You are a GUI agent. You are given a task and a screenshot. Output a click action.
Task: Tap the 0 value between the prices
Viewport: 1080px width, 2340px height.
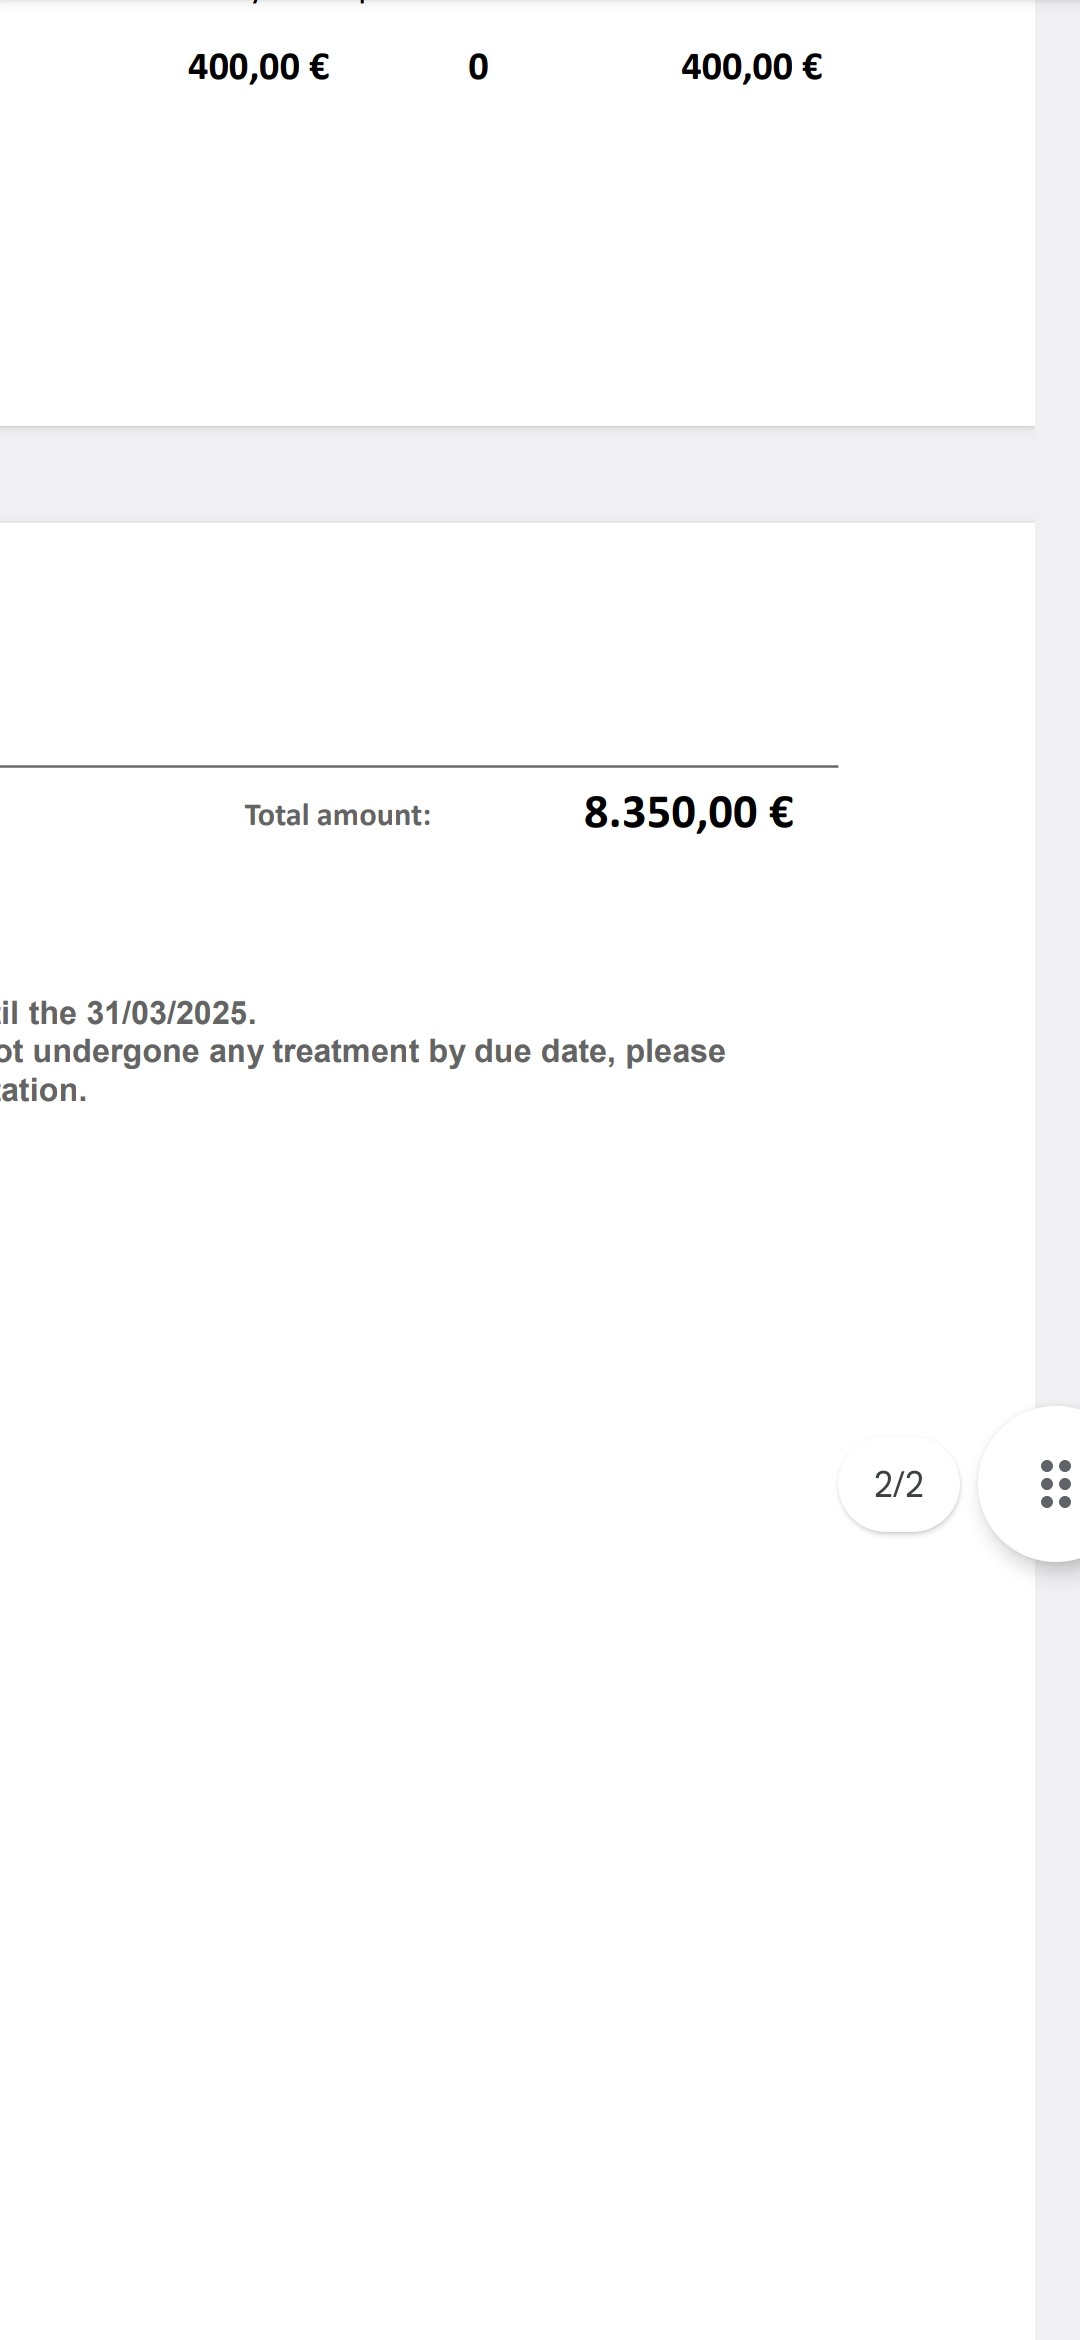point(478,67)
